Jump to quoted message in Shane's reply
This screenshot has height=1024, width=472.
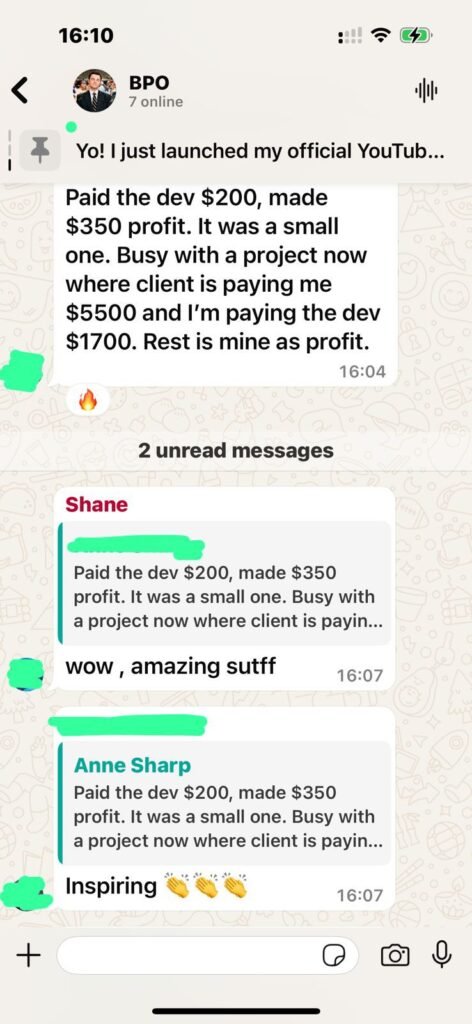click(224, 583)
